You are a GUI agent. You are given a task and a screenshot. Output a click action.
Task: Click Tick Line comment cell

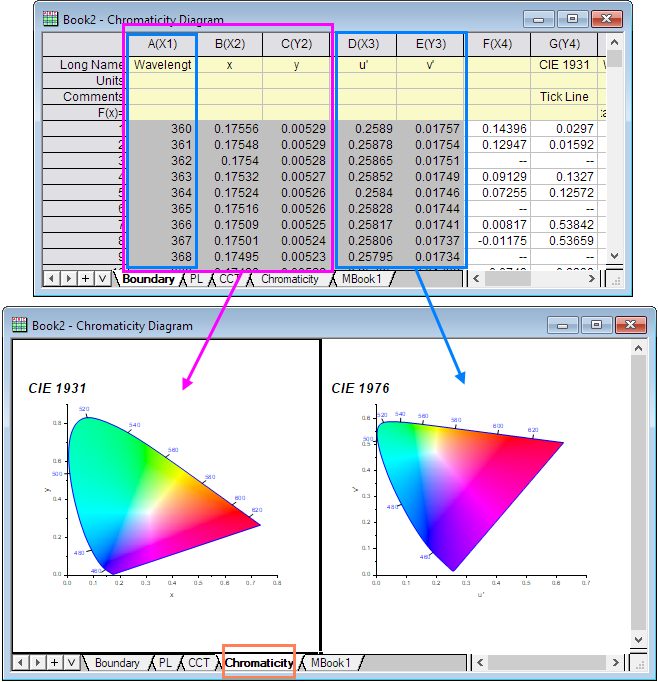pyautogui.click(x=564, y=97)
